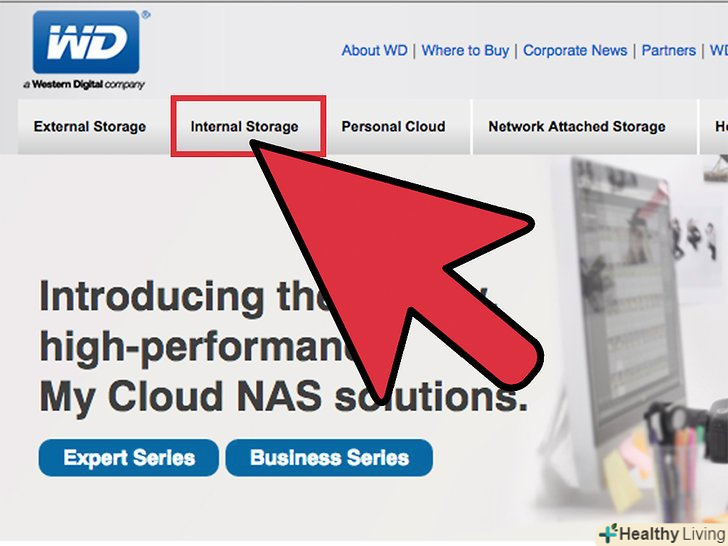The image size is (728, 546).
Task: Click the Healthy Living watermark text
Action: 671,534
